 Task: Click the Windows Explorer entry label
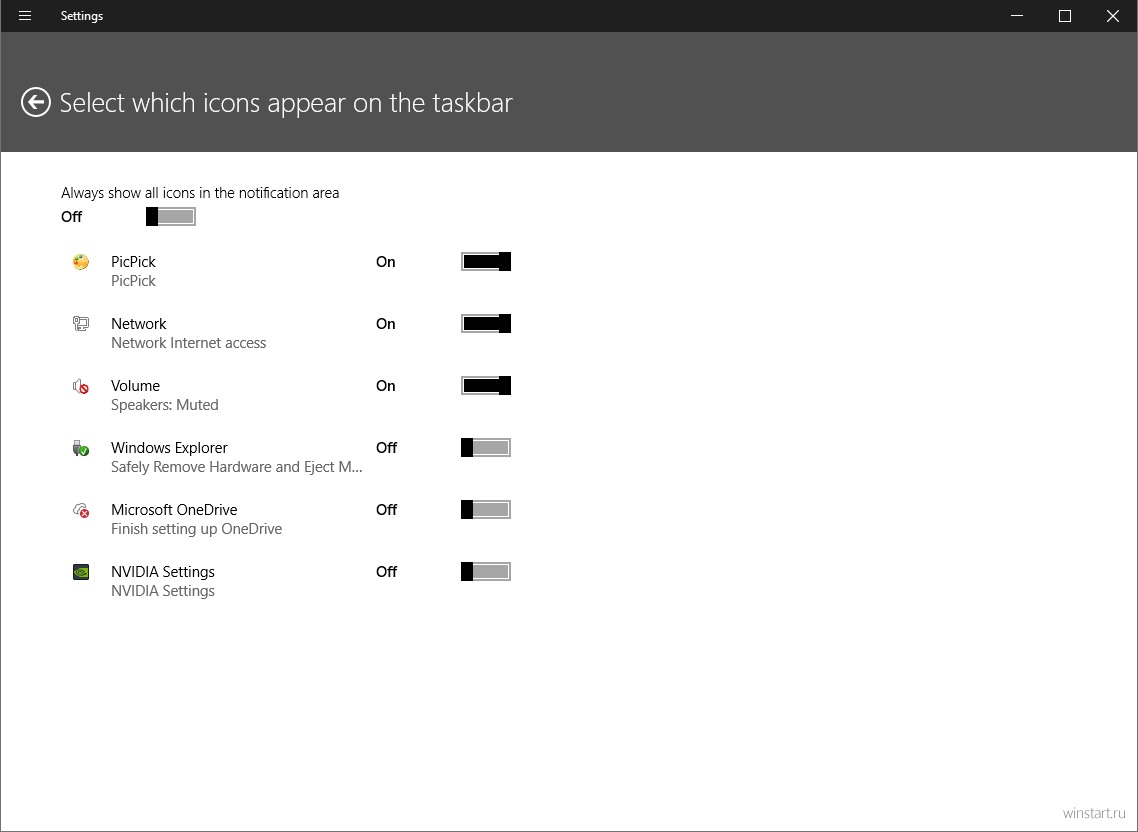pos(169,448)
